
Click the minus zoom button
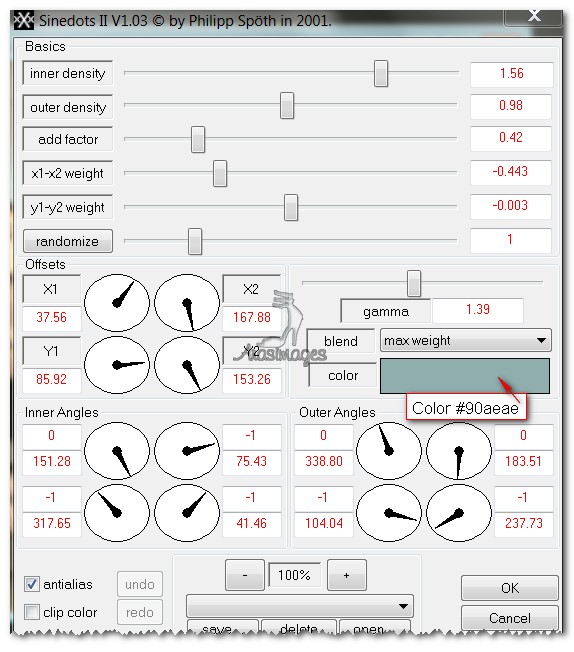[245, 575]
